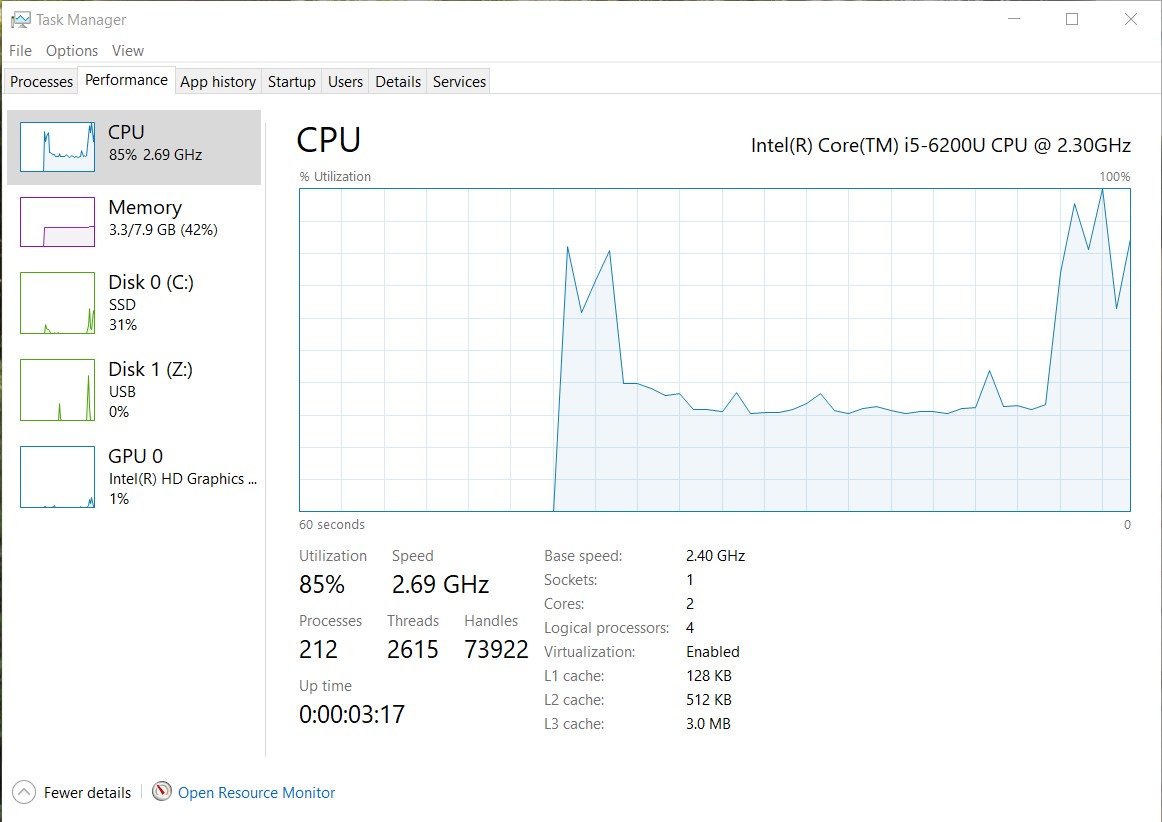Switch to the Processes tab
This screenshot has height=822, width=1162.
click(x=42, y=82)
